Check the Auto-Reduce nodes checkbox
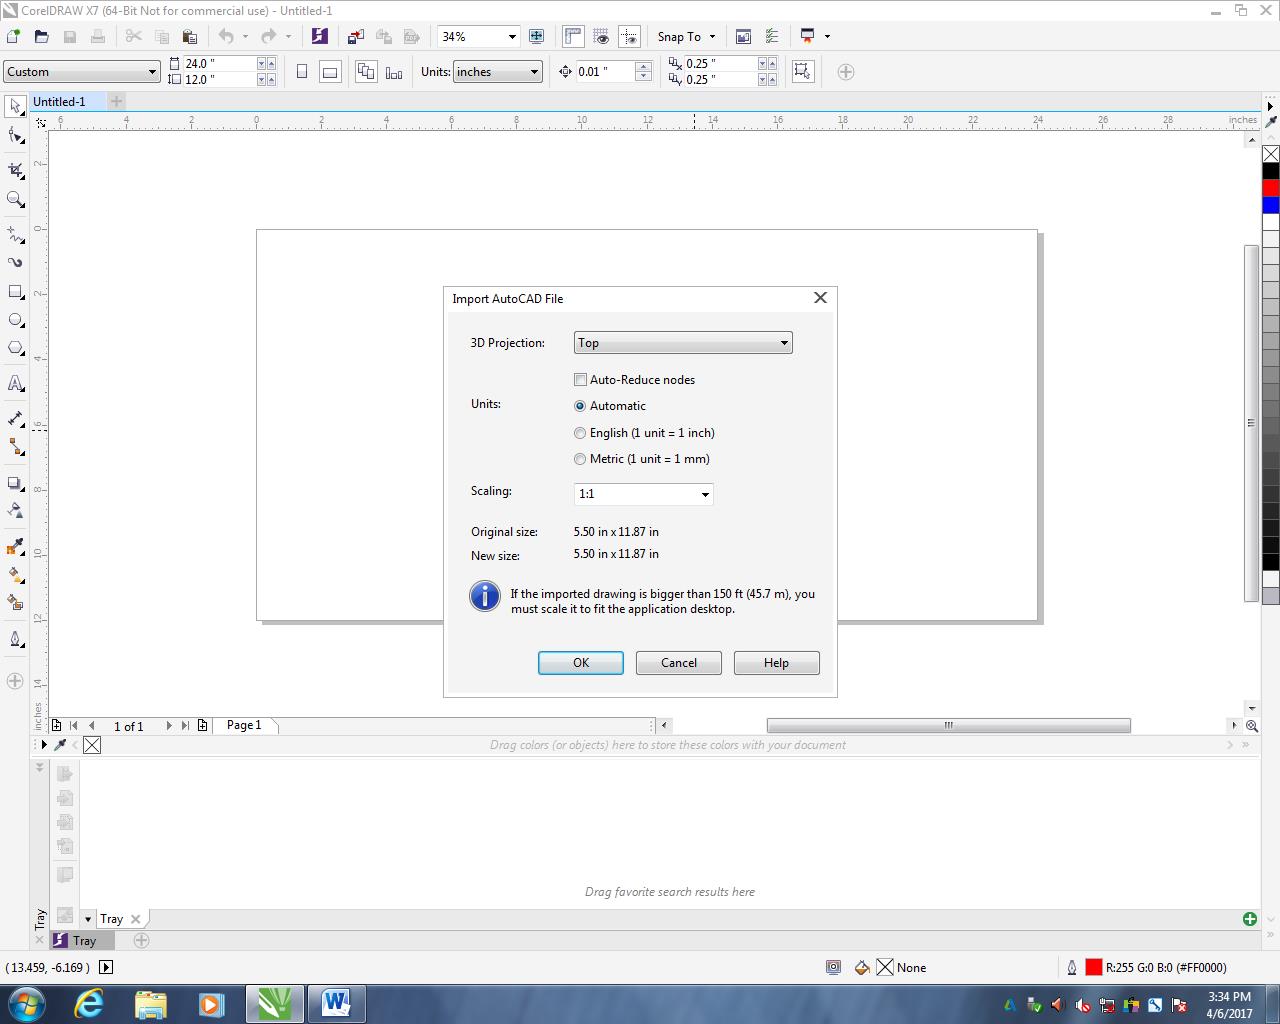This screenshot has width=1280, height=1024. (x=580, y=380)
